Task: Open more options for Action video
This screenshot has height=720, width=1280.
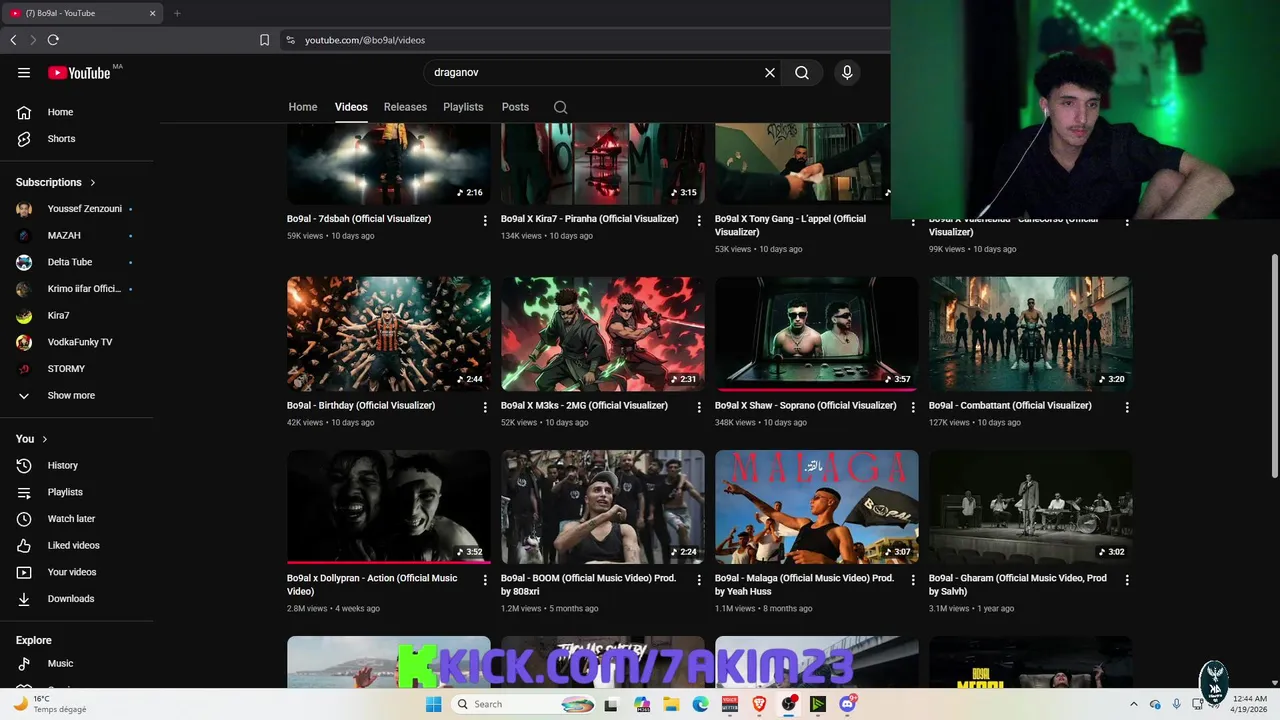Action: (485, 580)
